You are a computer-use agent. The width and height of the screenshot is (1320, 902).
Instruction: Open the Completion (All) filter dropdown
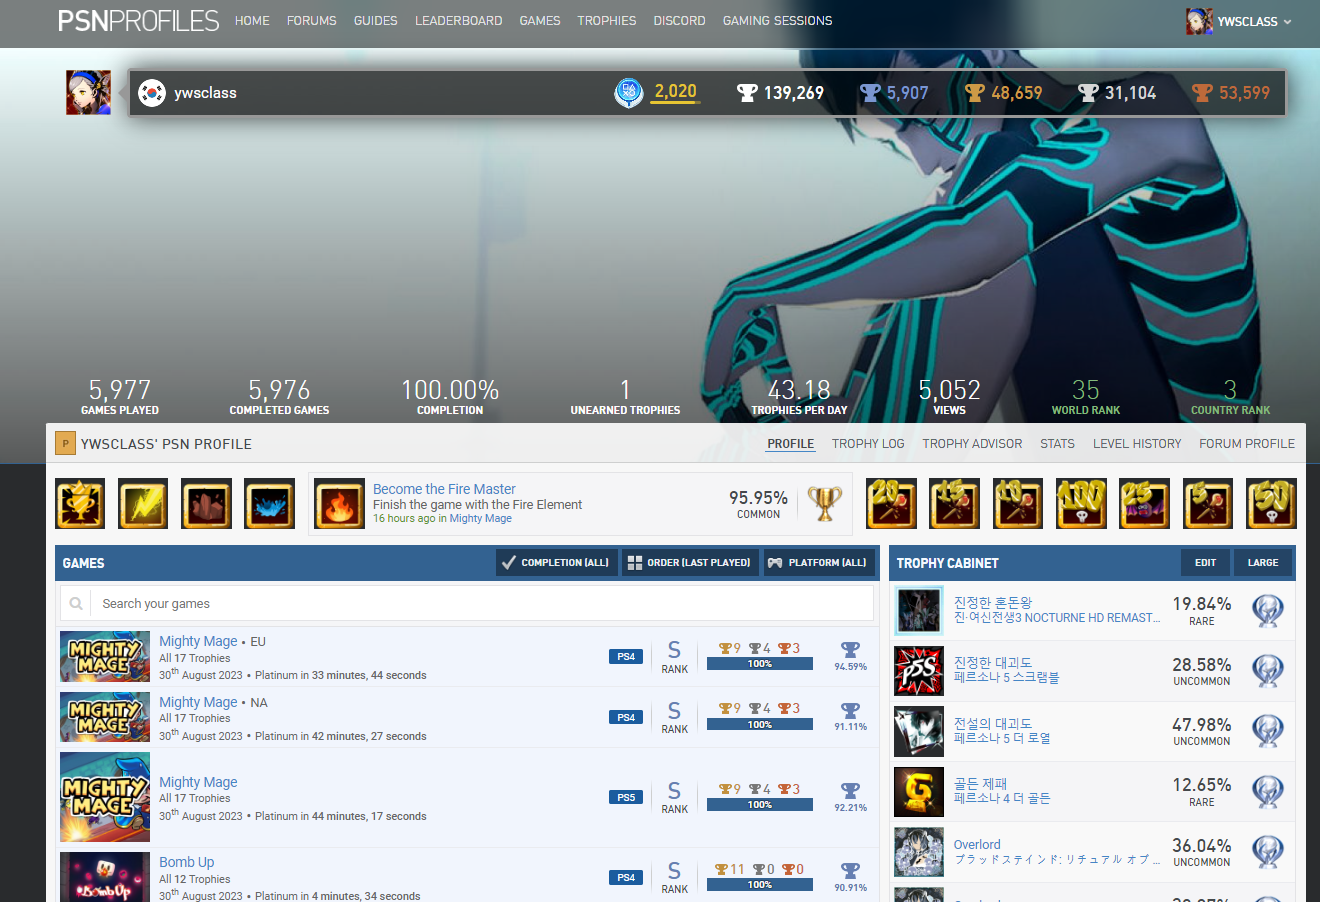pos(556,563)
